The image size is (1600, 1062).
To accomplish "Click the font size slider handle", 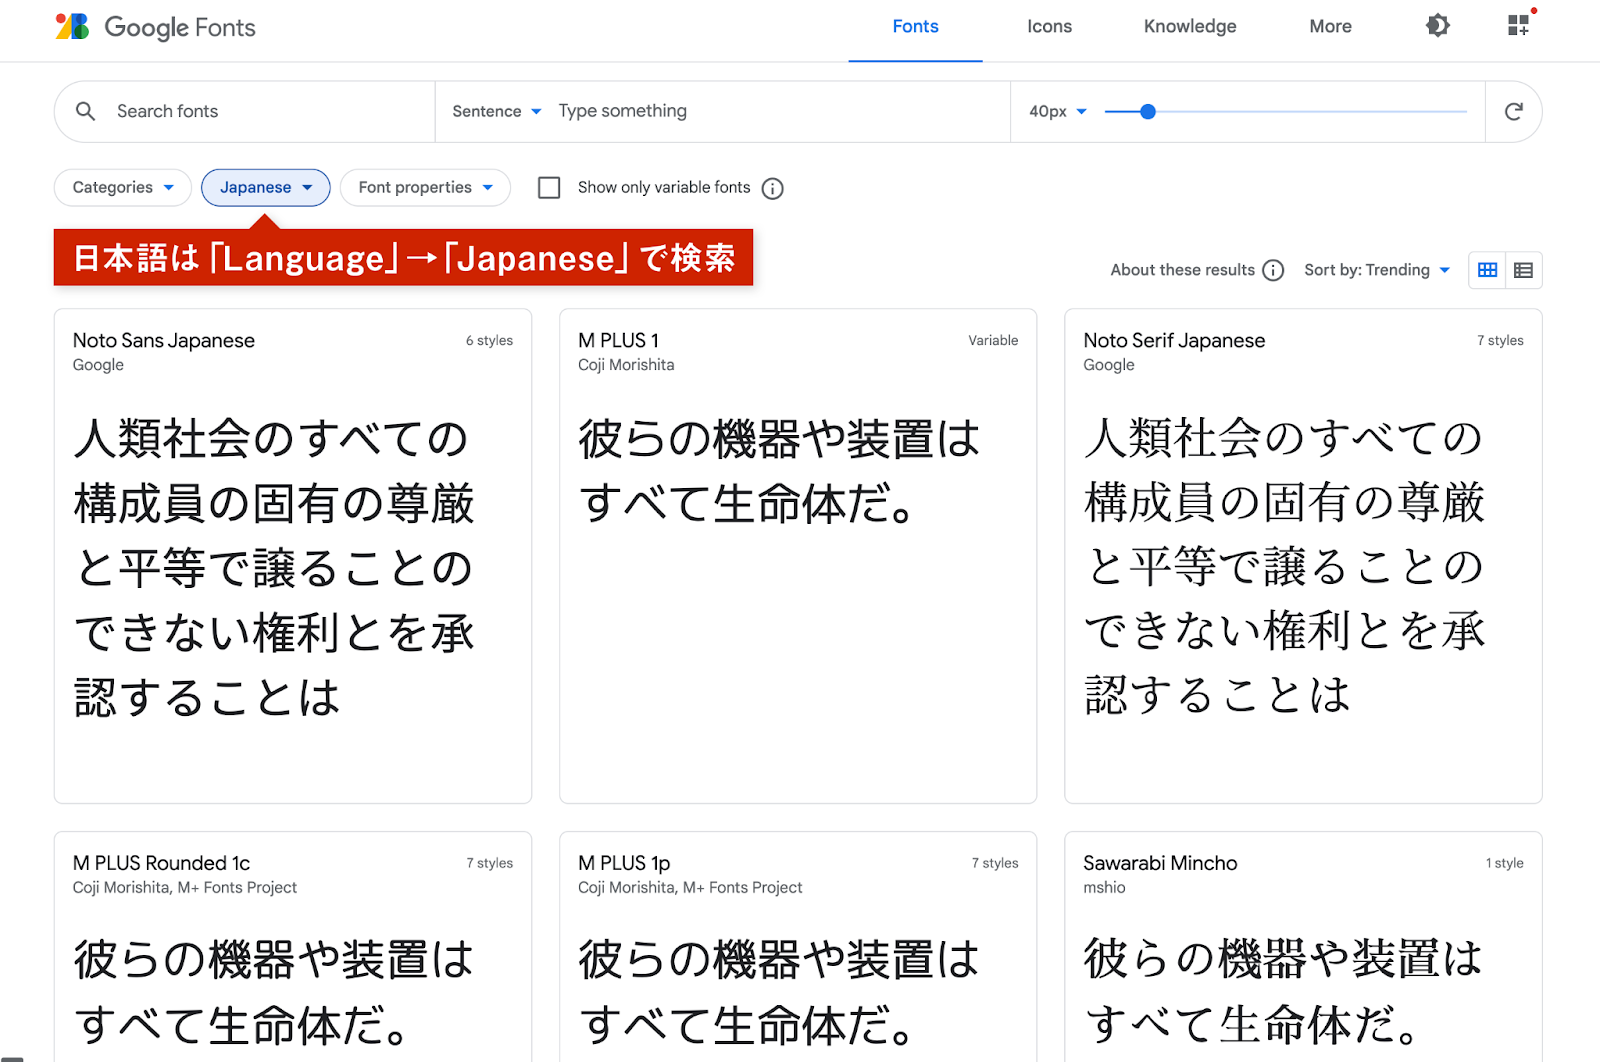I will point(1148,112).
